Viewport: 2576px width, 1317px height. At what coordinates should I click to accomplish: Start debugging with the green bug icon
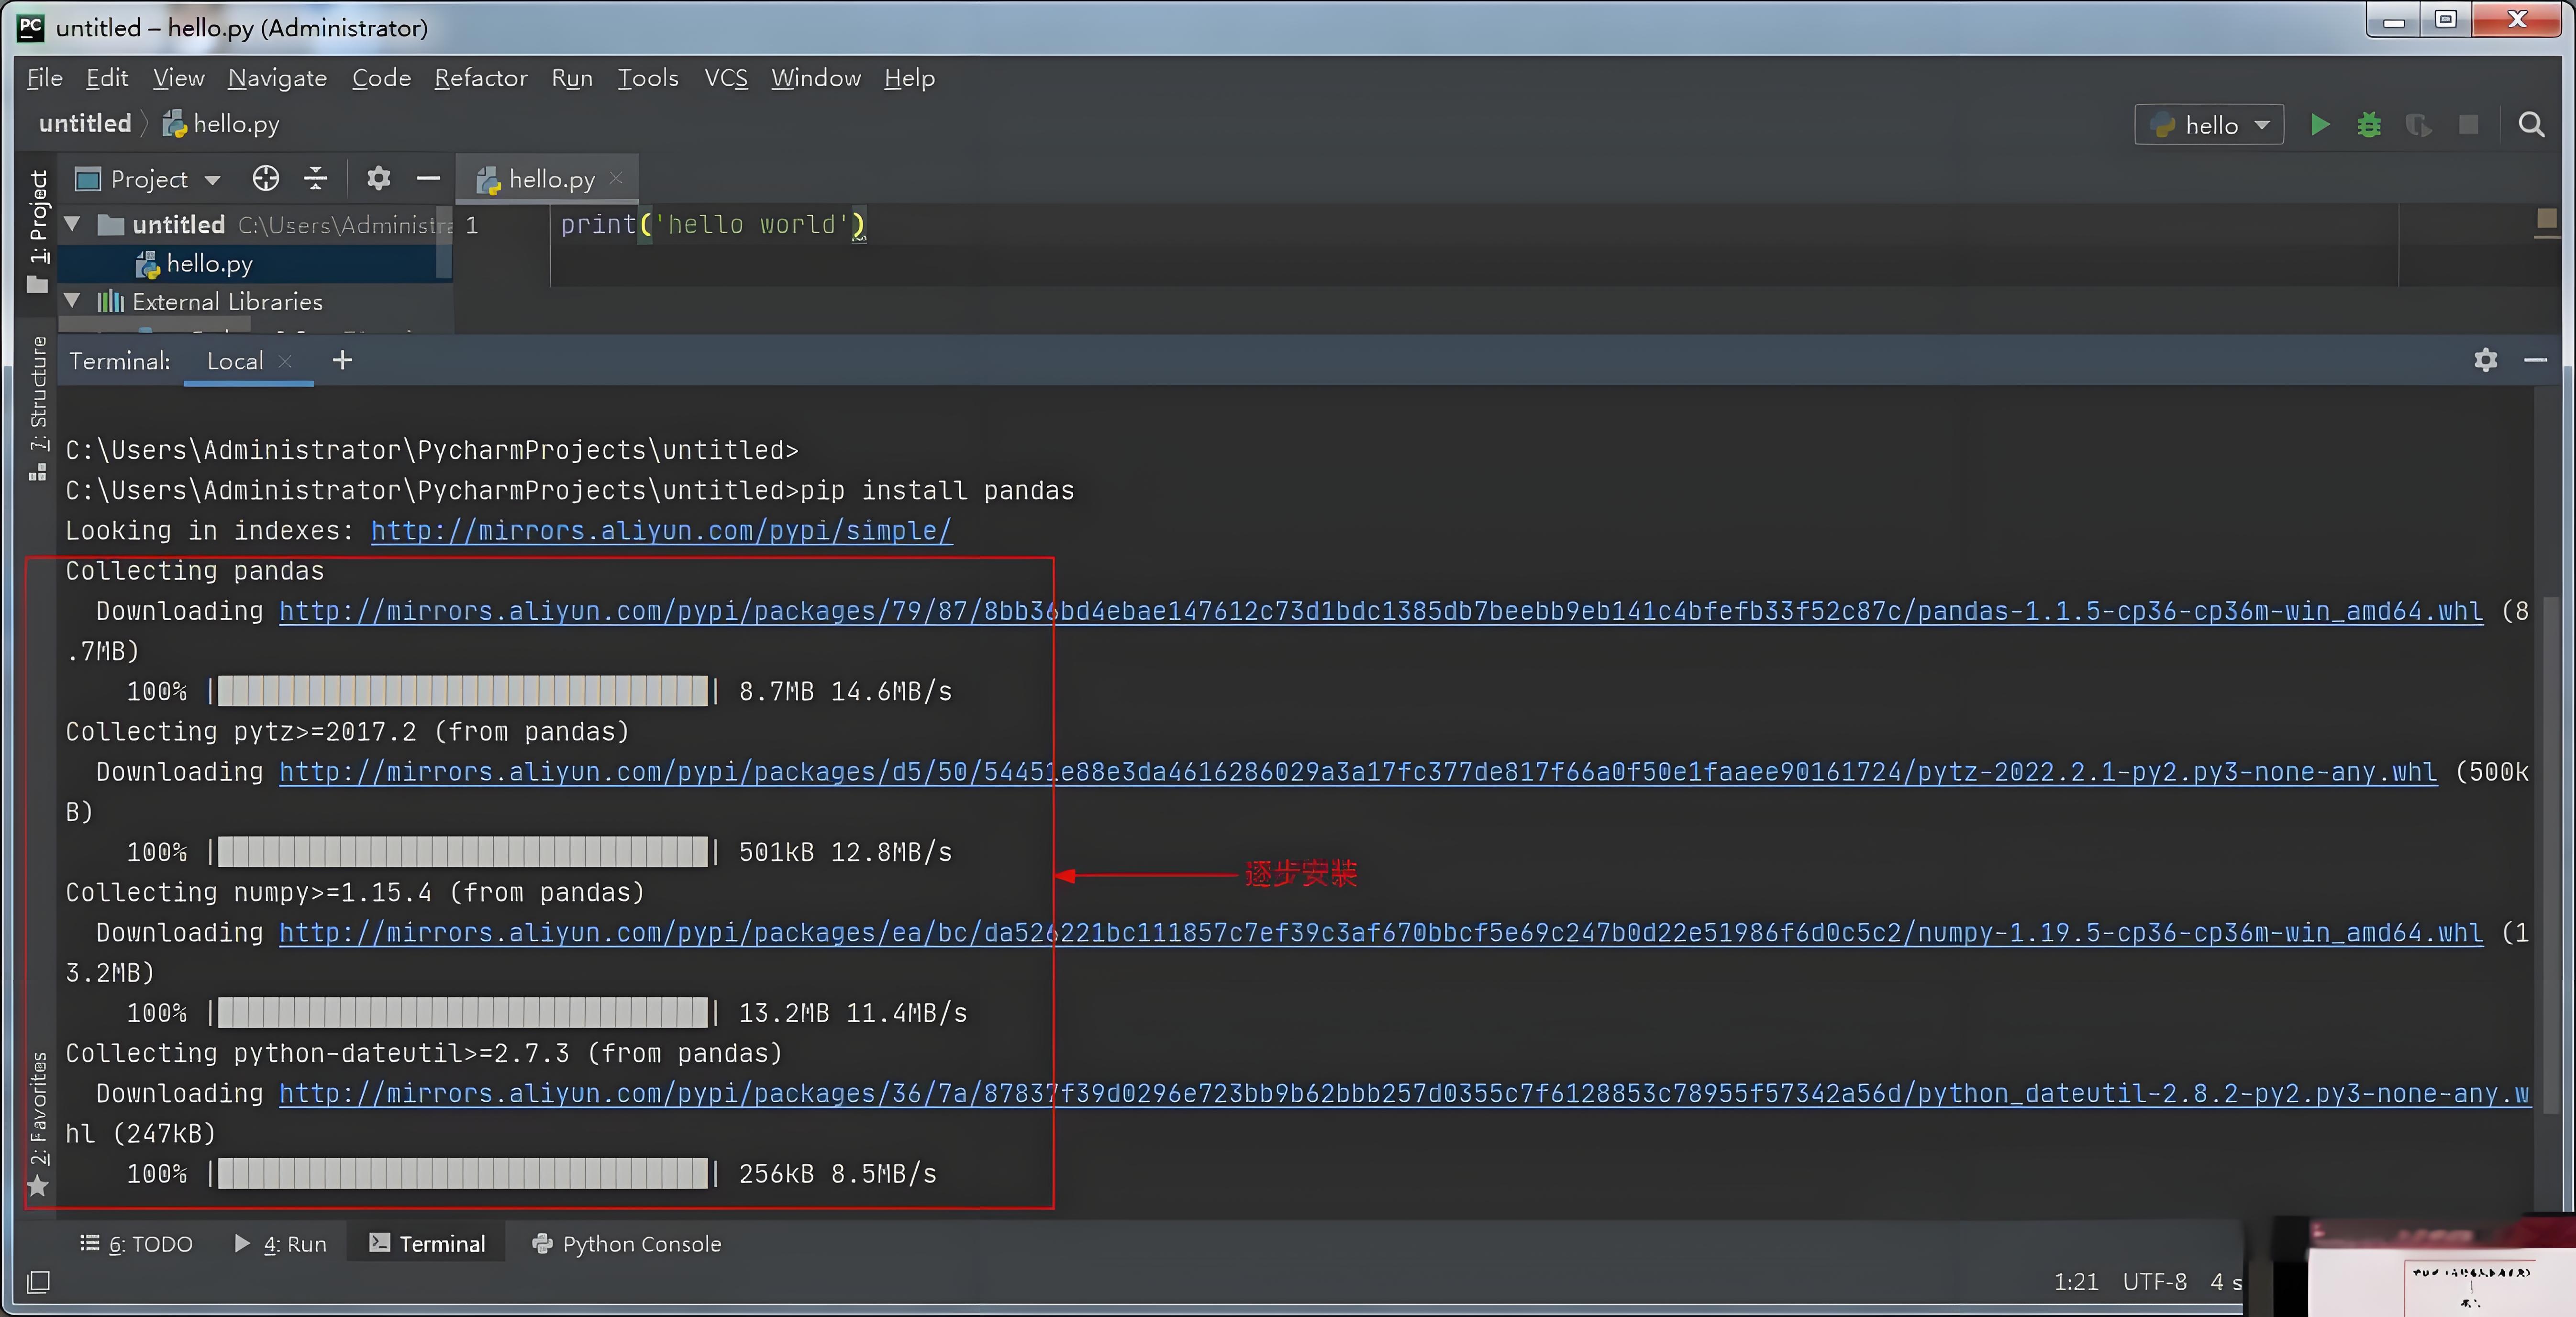pos(2369,125)
